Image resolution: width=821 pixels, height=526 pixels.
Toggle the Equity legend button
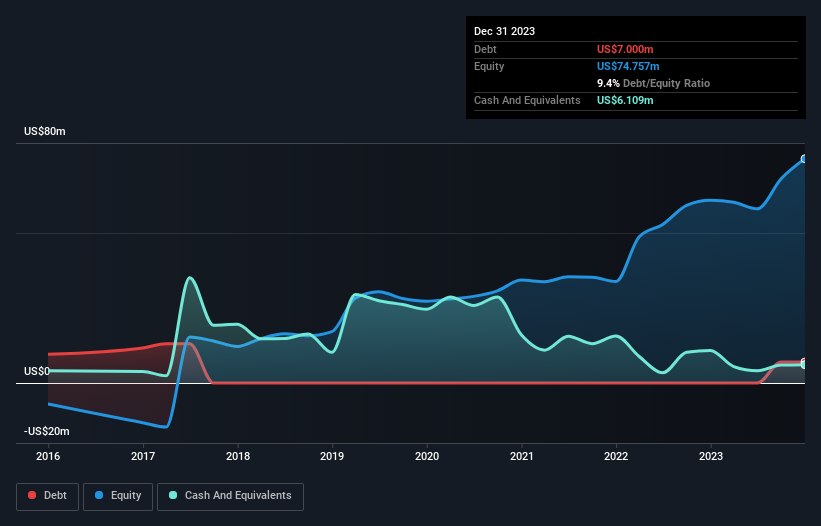click(118, 496)
